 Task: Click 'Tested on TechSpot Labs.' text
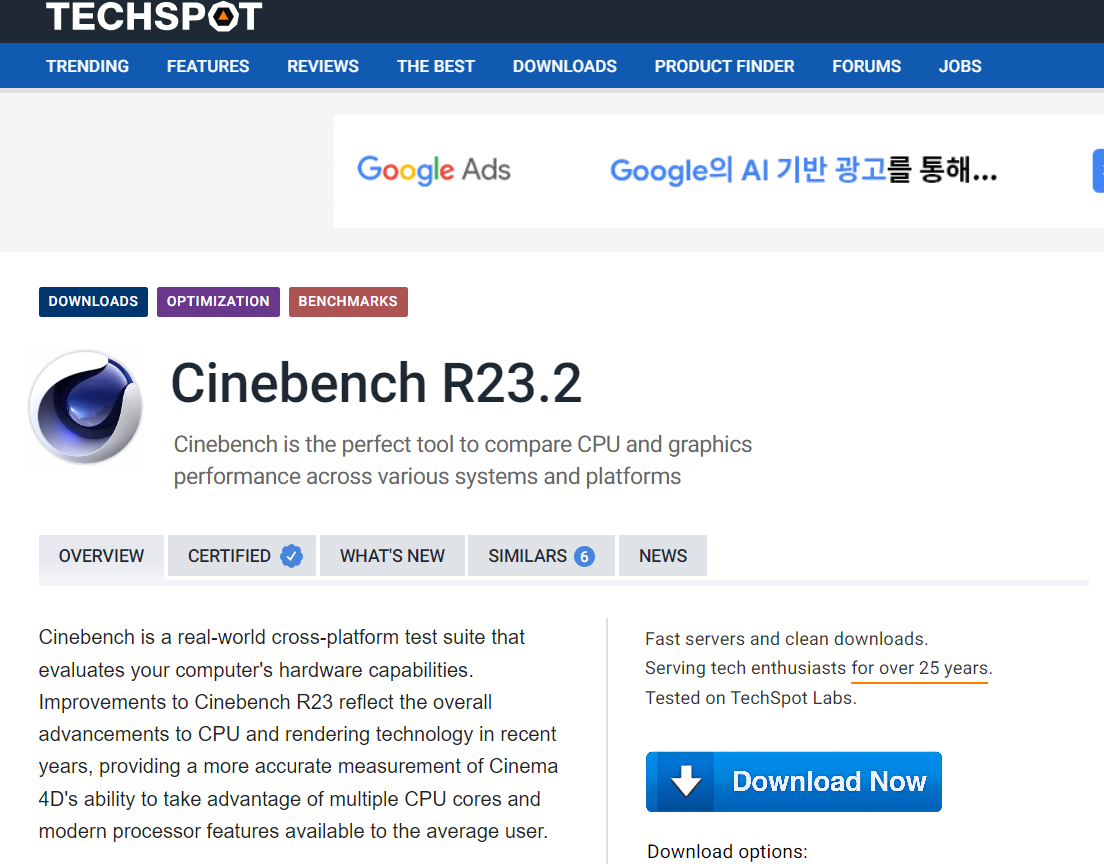(751, 698)
